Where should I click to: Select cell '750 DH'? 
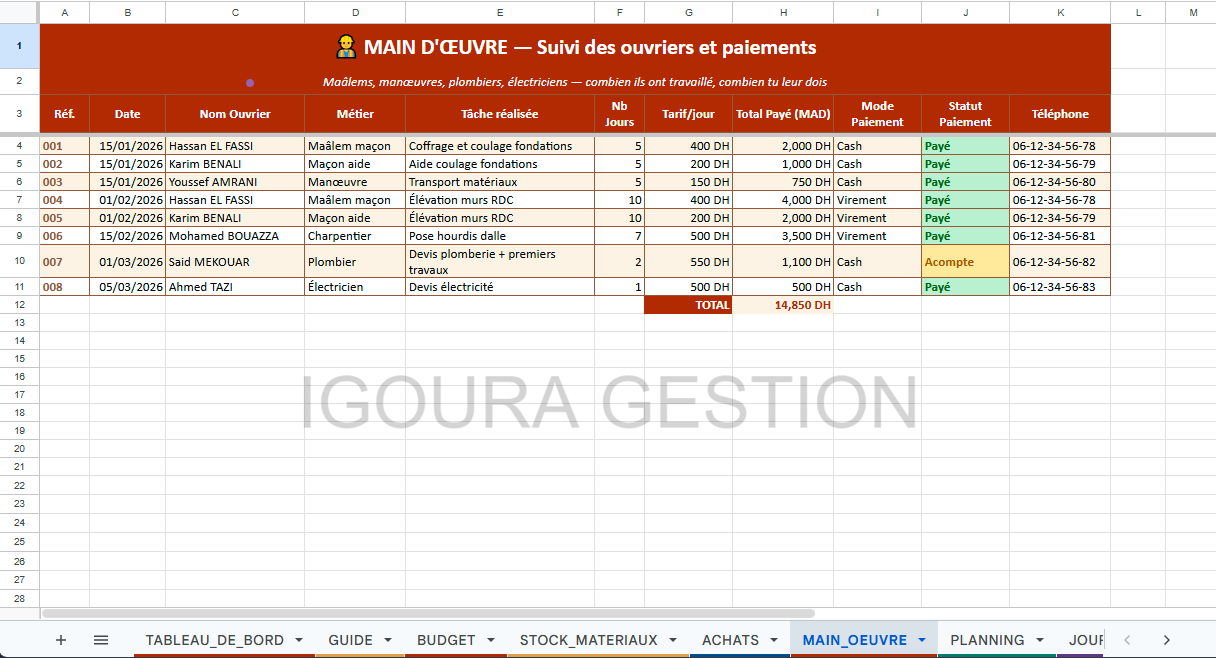(783, 182)
